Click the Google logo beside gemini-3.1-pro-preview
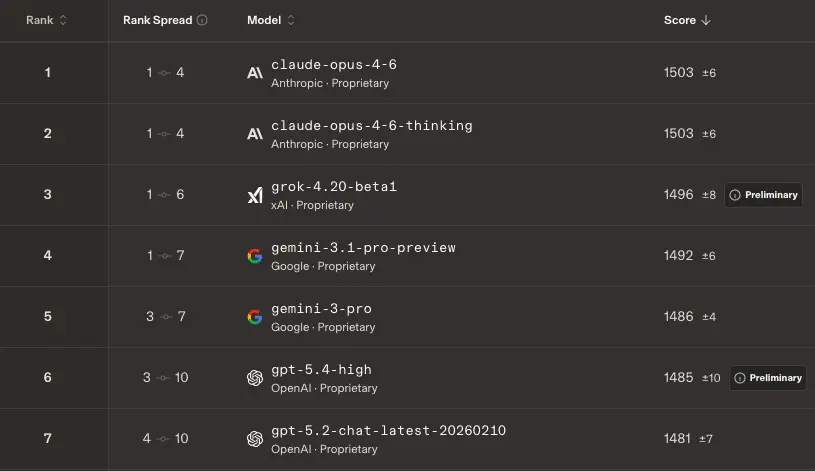 (x=255, y=256)
